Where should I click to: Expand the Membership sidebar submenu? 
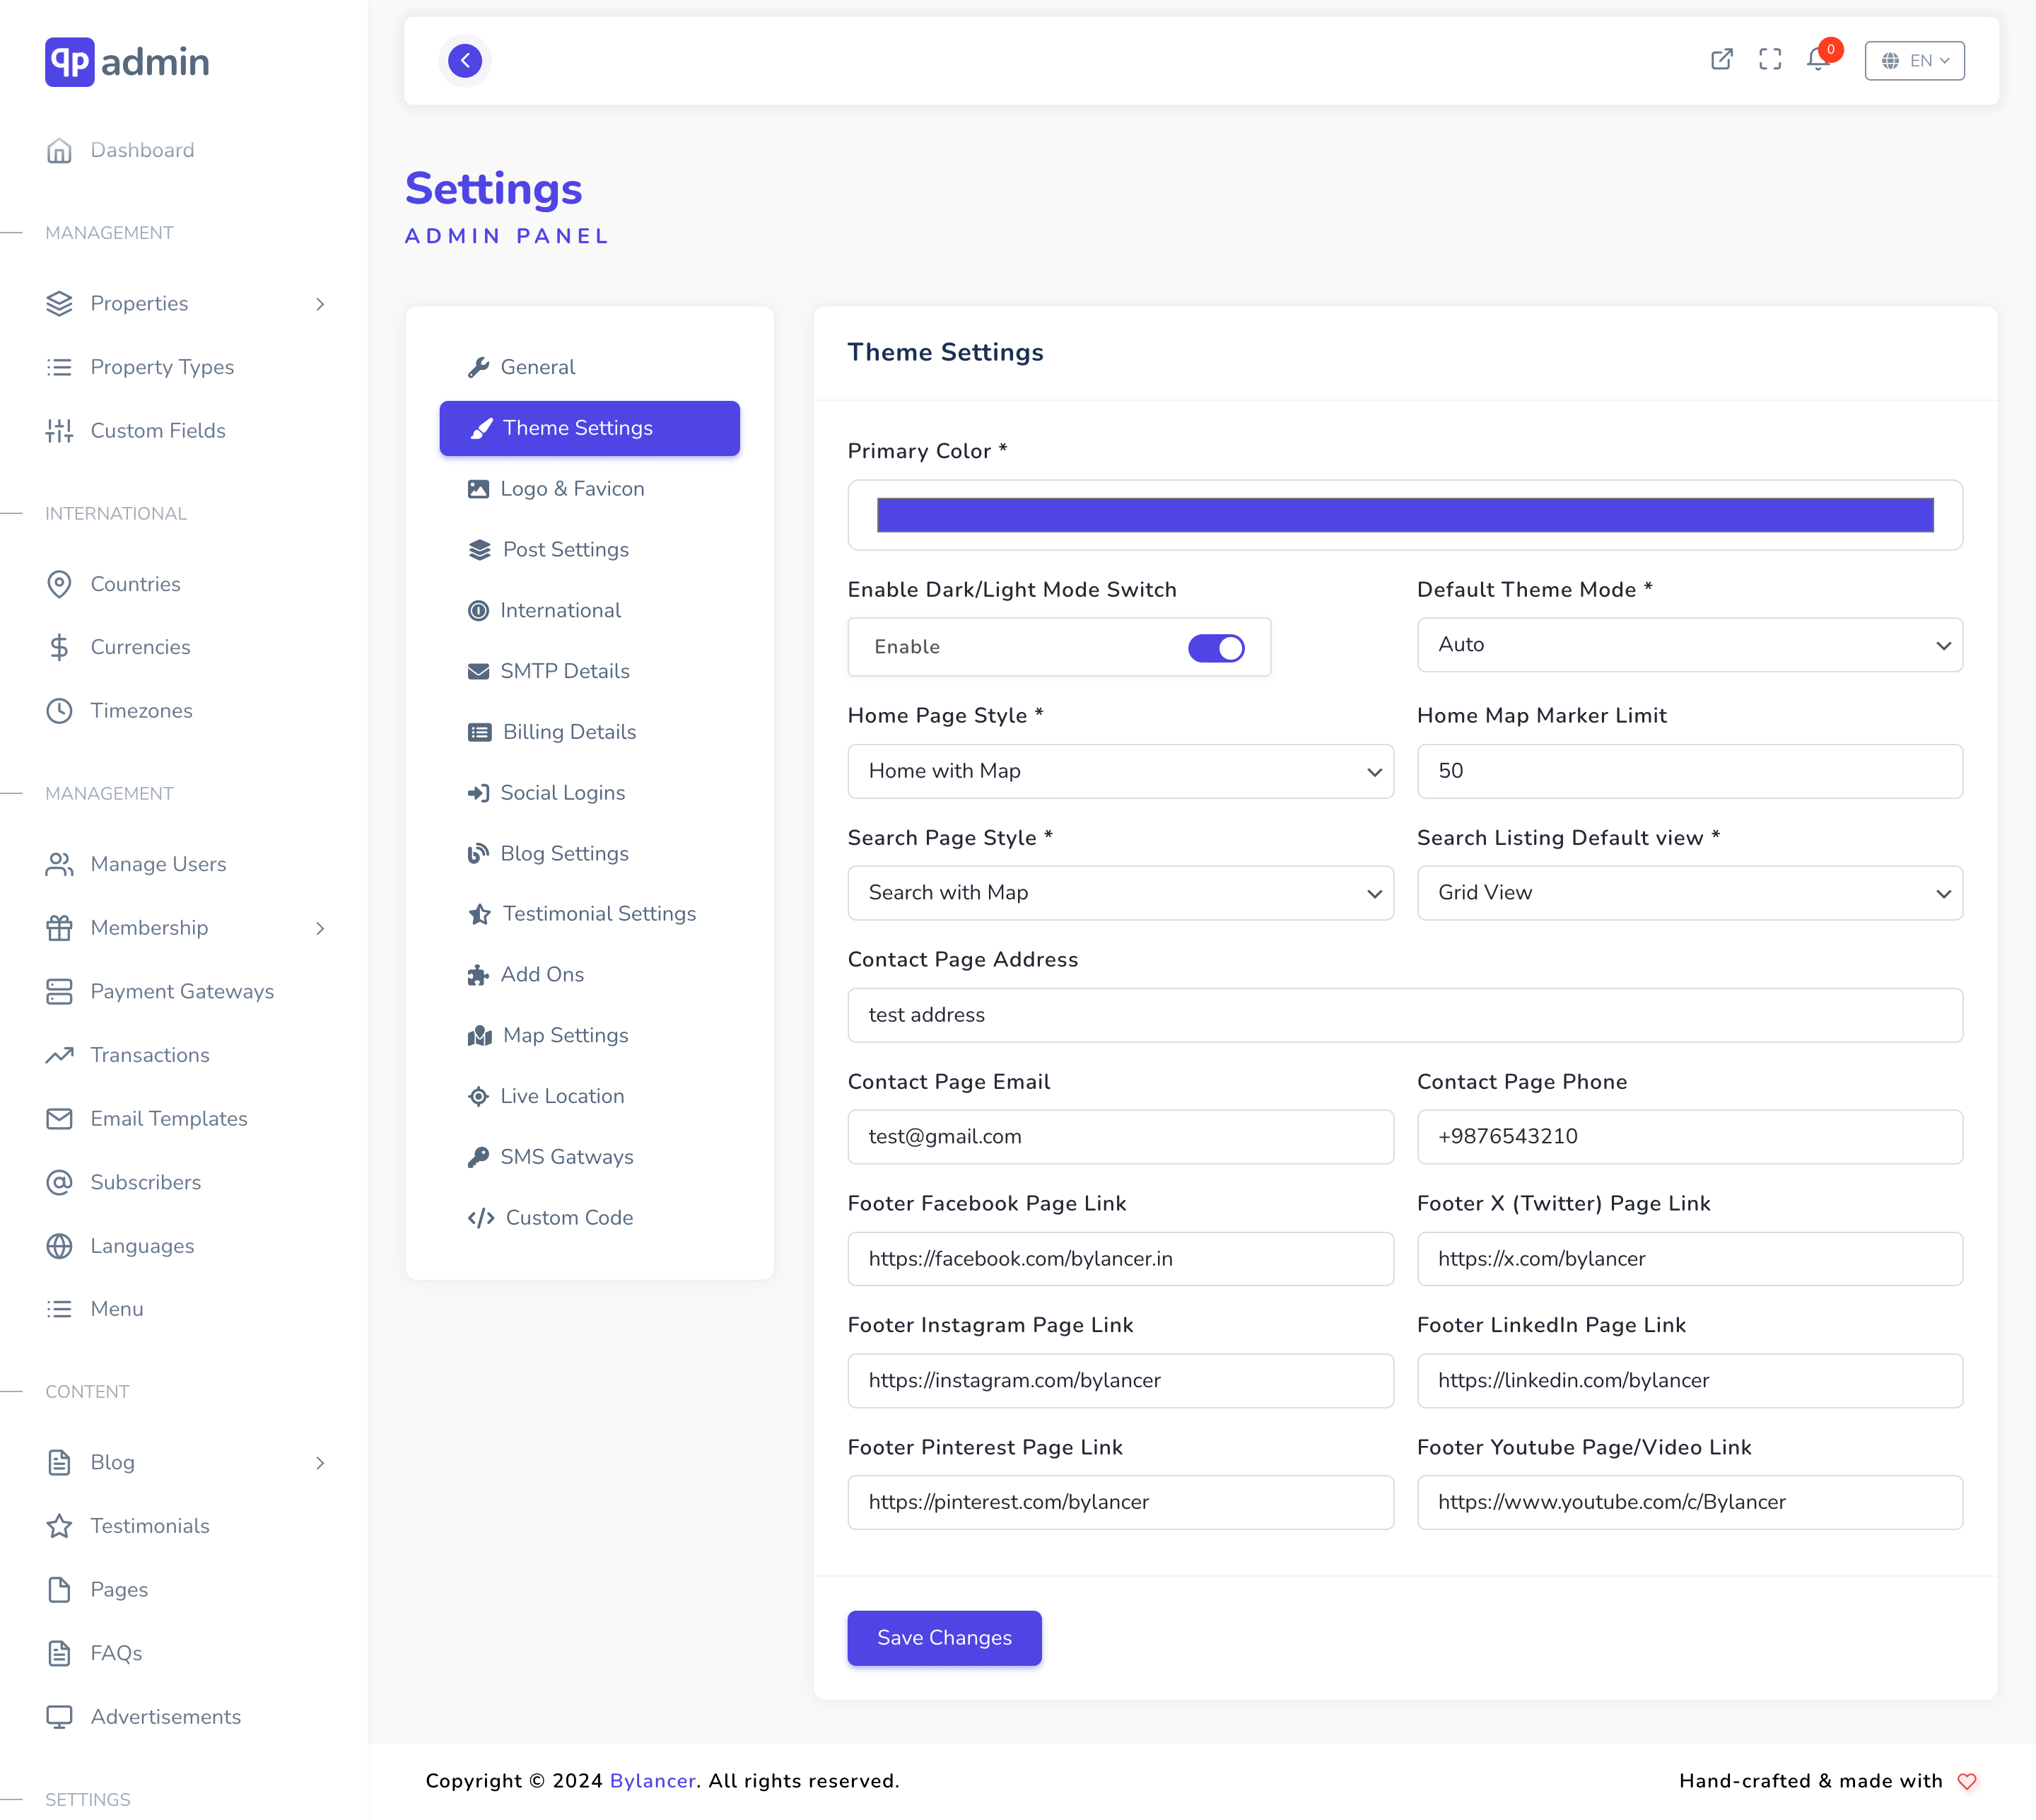320,929
